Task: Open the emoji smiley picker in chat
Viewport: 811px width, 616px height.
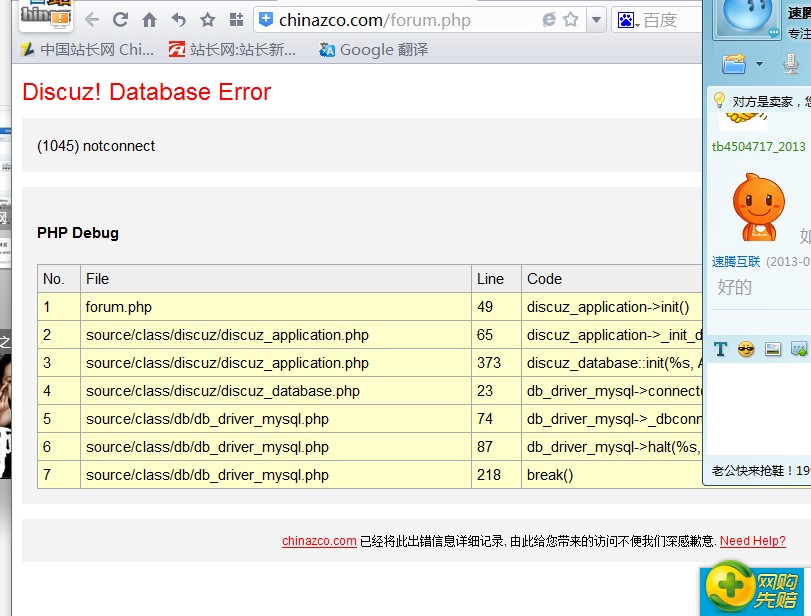Action: click(746, 350)
